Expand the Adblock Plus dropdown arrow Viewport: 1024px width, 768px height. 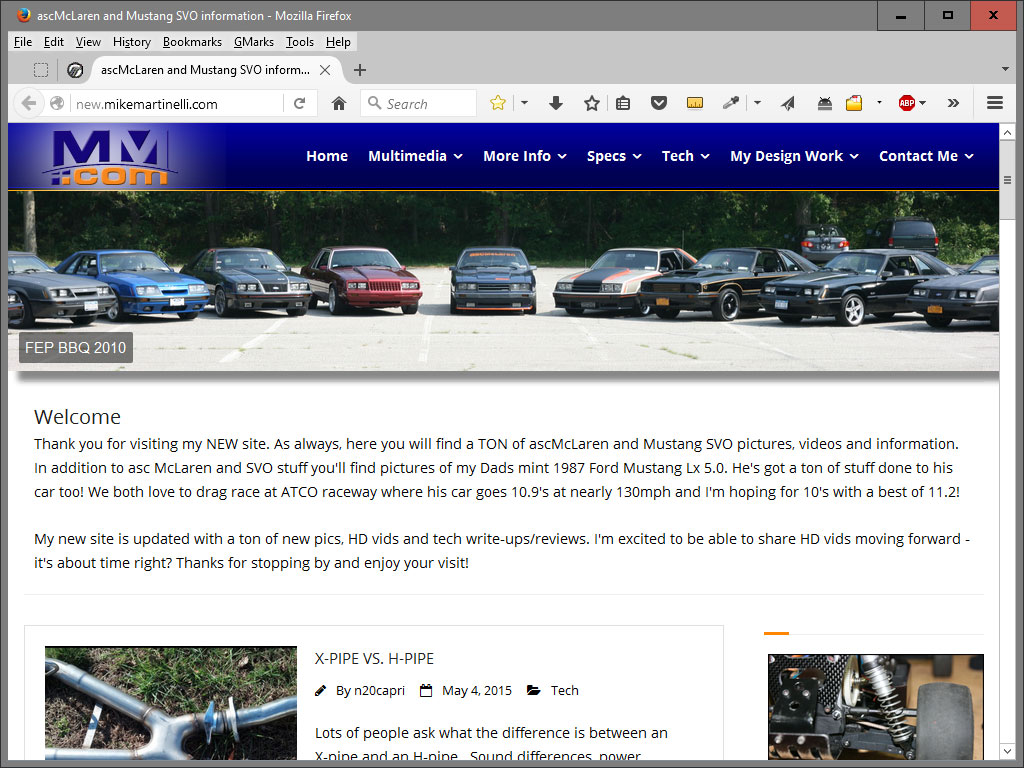point(922,103)
